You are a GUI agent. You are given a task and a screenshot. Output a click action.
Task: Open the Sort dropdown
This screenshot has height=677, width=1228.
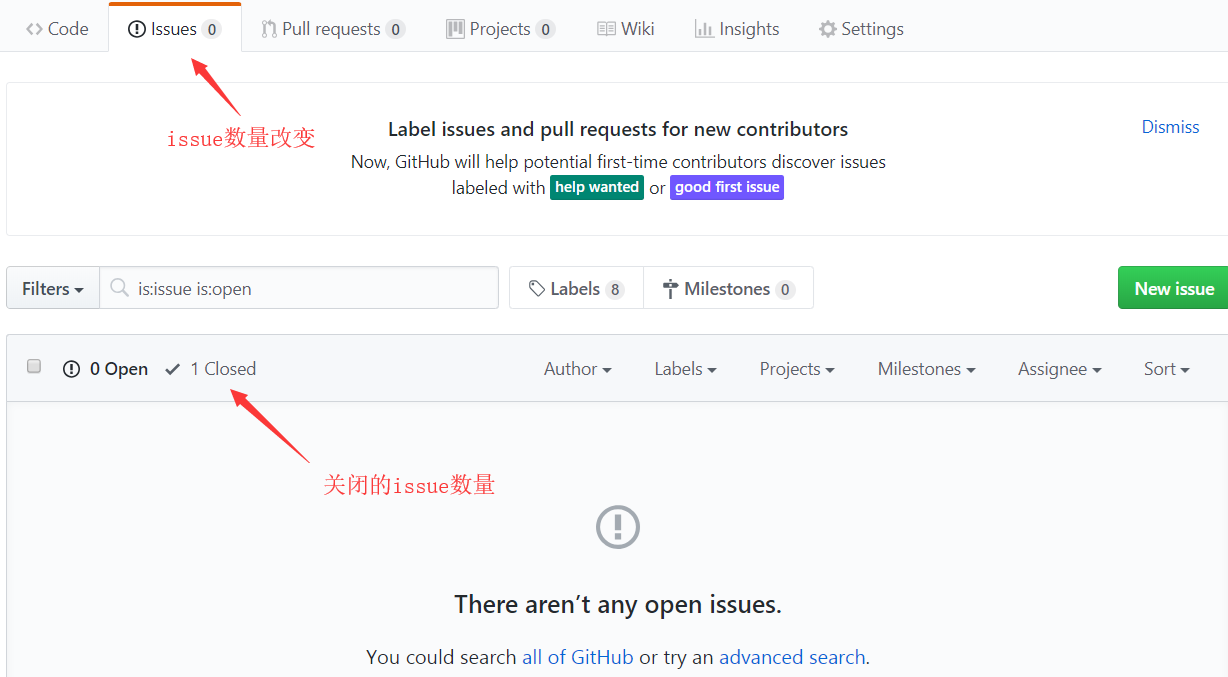click(1165, 368)
